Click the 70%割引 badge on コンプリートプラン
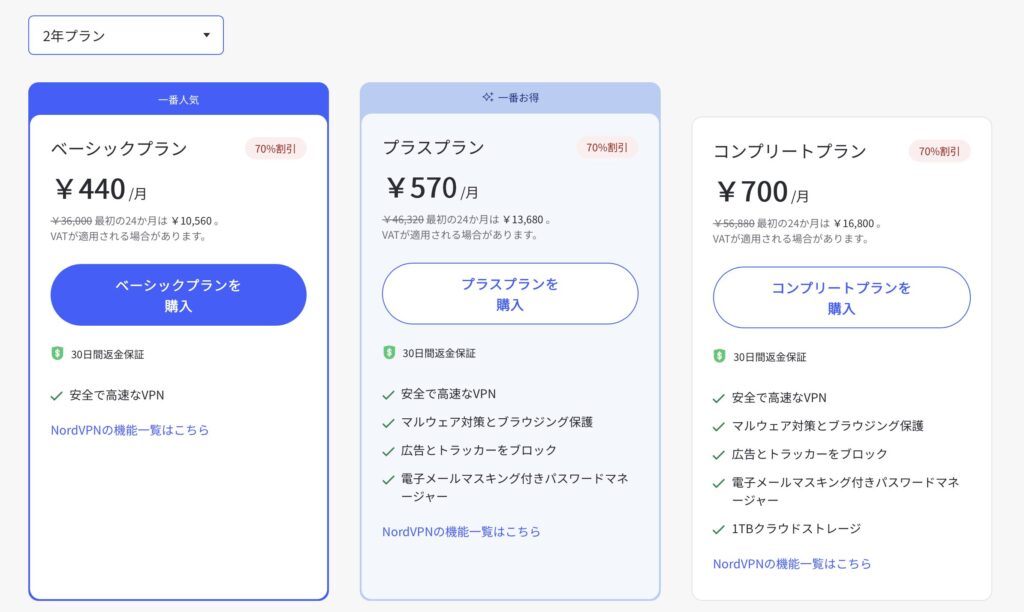Image resolution: width=1024 pixels, height=612 pixels. coord(939,152)
